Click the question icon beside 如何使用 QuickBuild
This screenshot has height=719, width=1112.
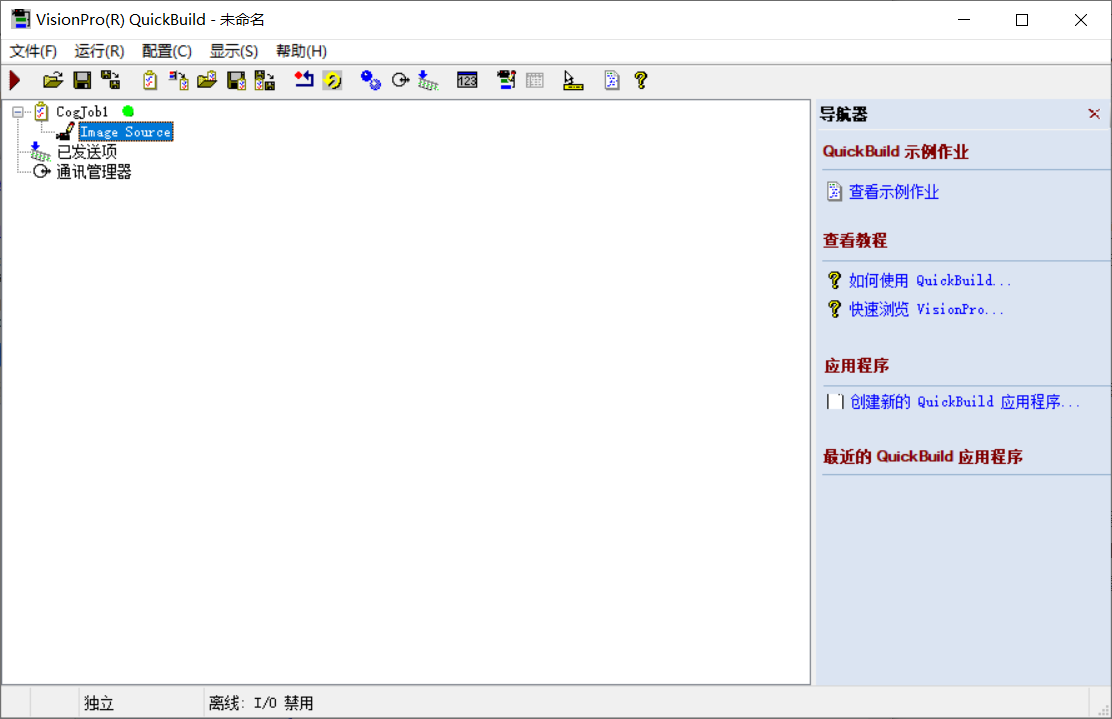pyautogui.click(x=835, y=280)
